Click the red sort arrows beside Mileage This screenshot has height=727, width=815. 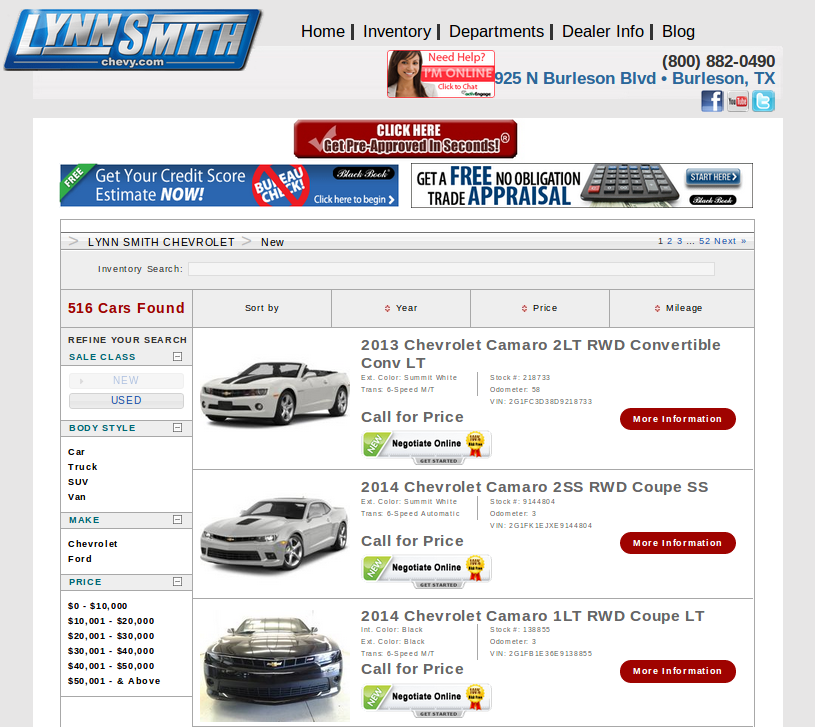tap(658, 308)
